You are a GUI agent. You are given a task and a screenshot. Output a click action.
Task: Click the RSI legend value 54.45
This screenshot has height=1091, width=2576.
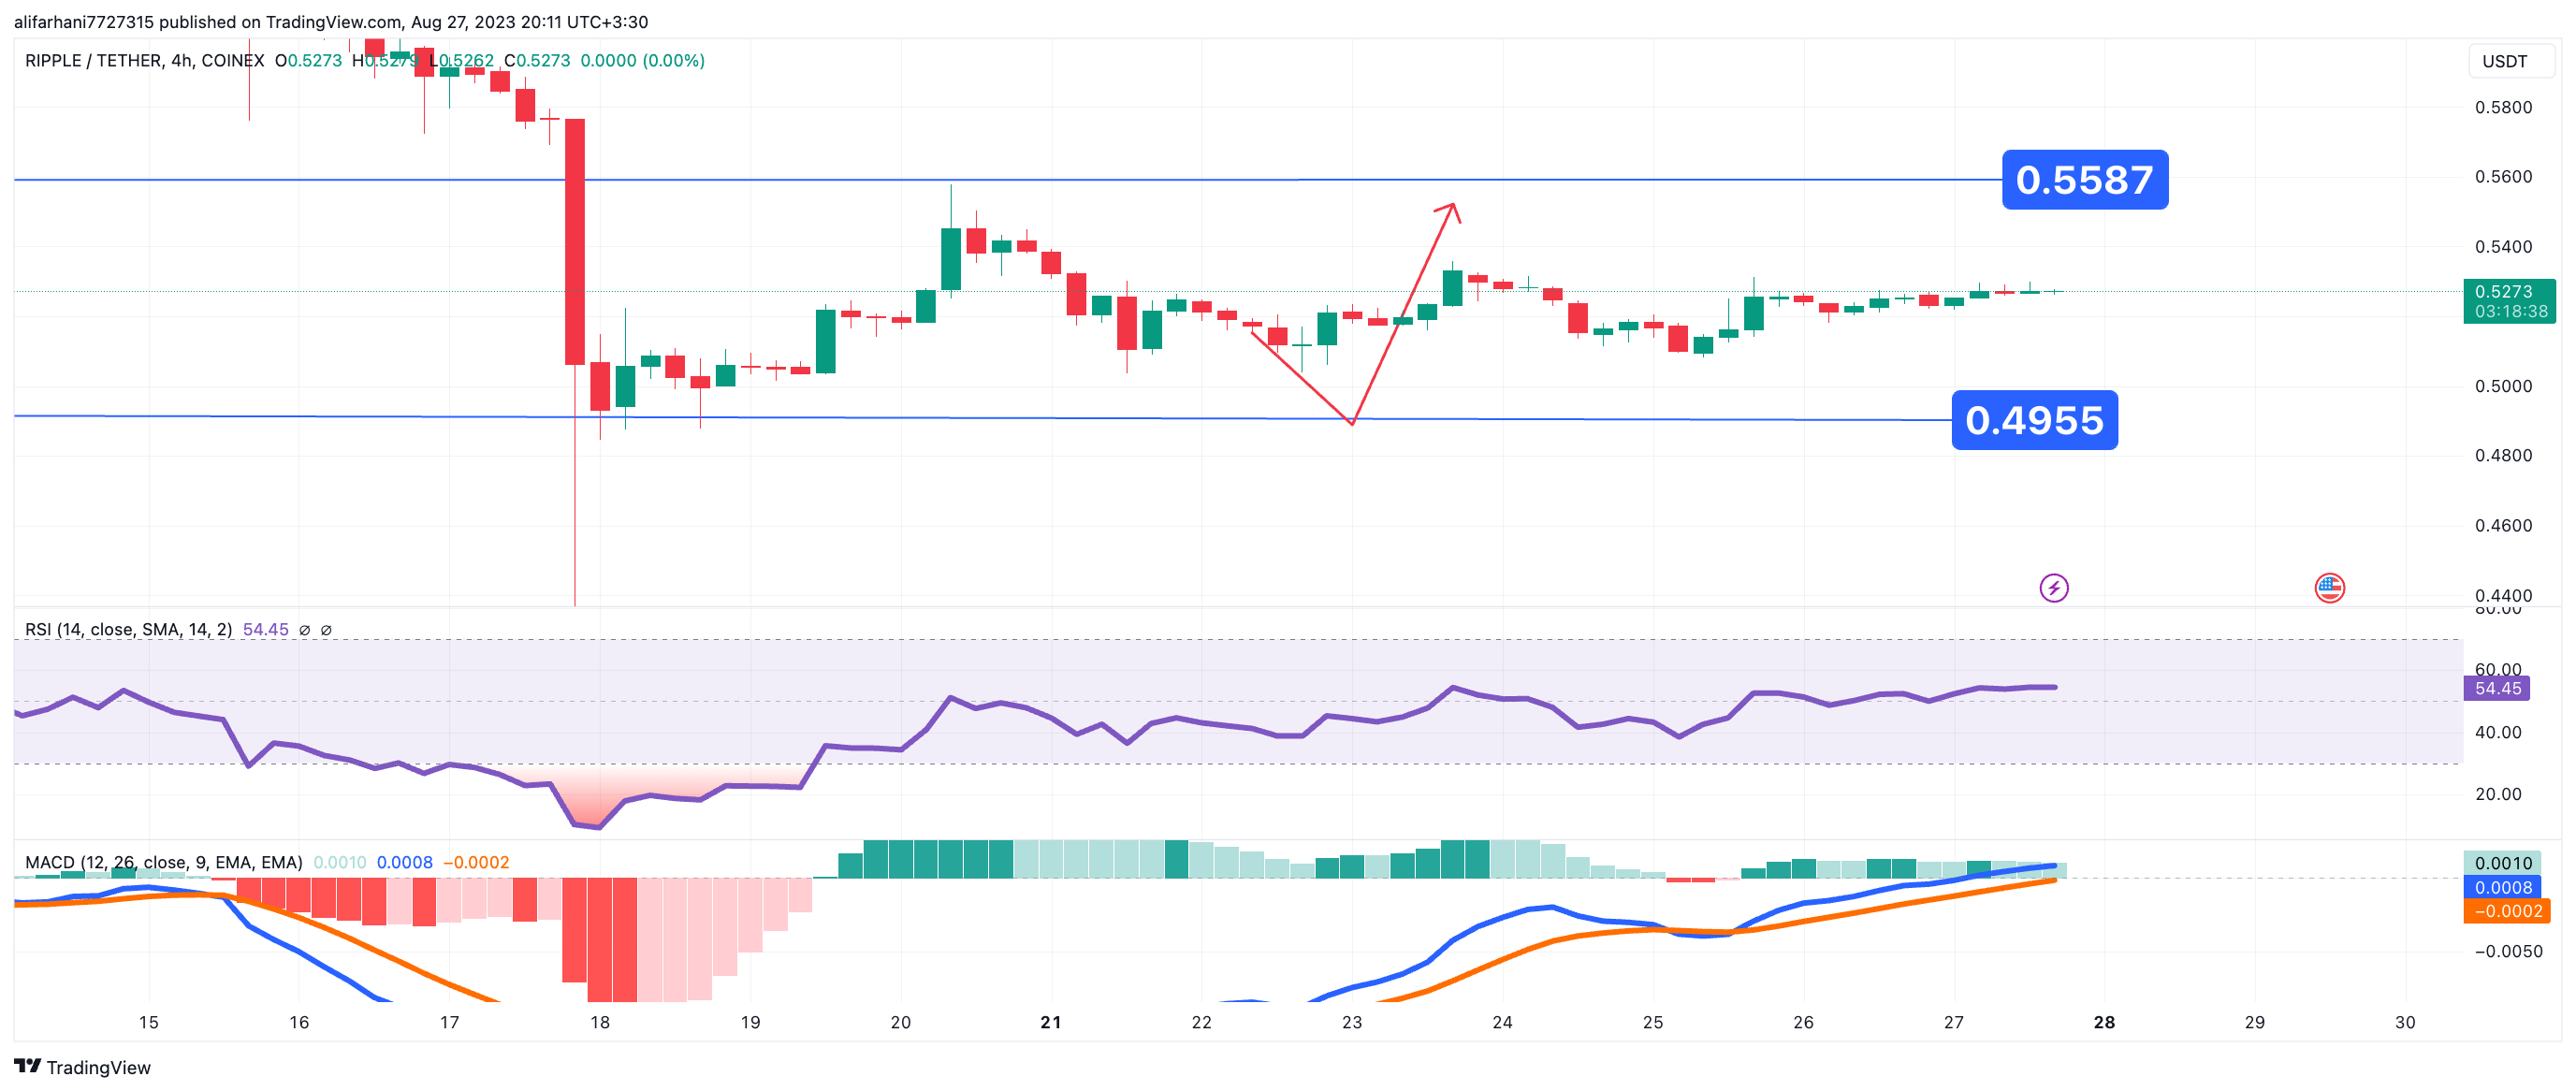pyautogui.click(x=265, y=630)
